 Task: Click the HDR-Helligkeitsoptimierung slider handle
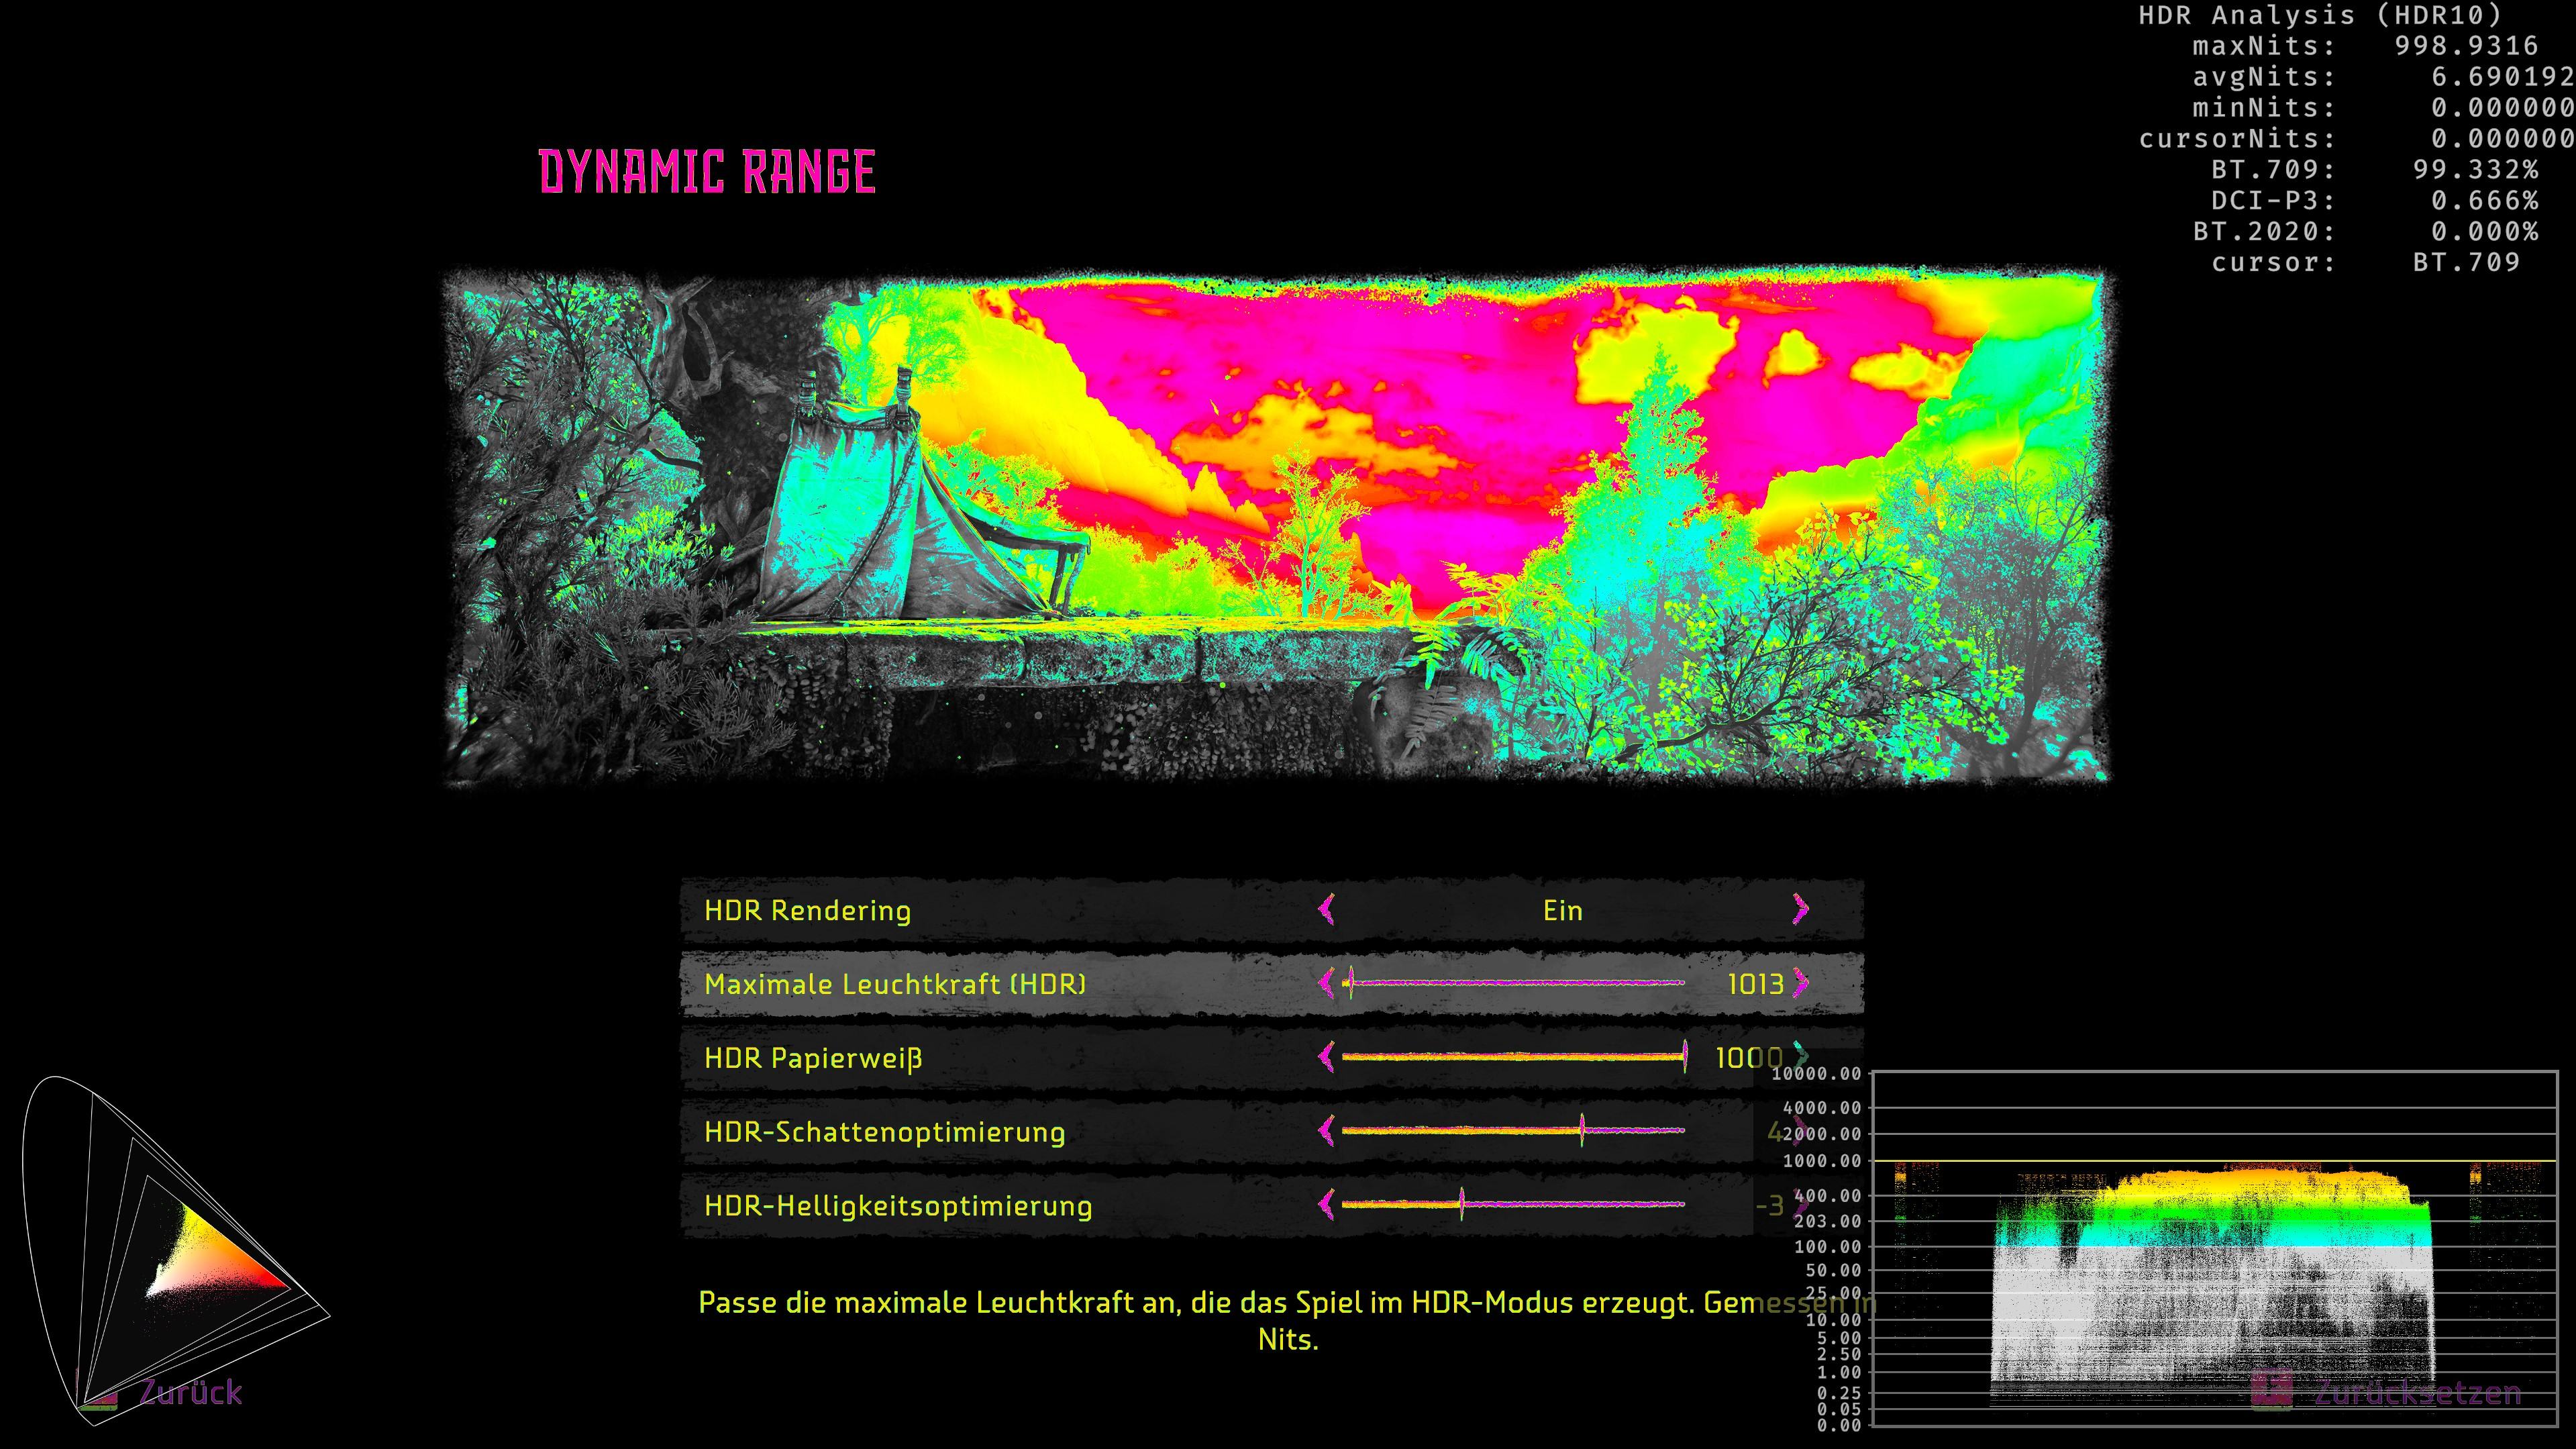(1461, 1204)
